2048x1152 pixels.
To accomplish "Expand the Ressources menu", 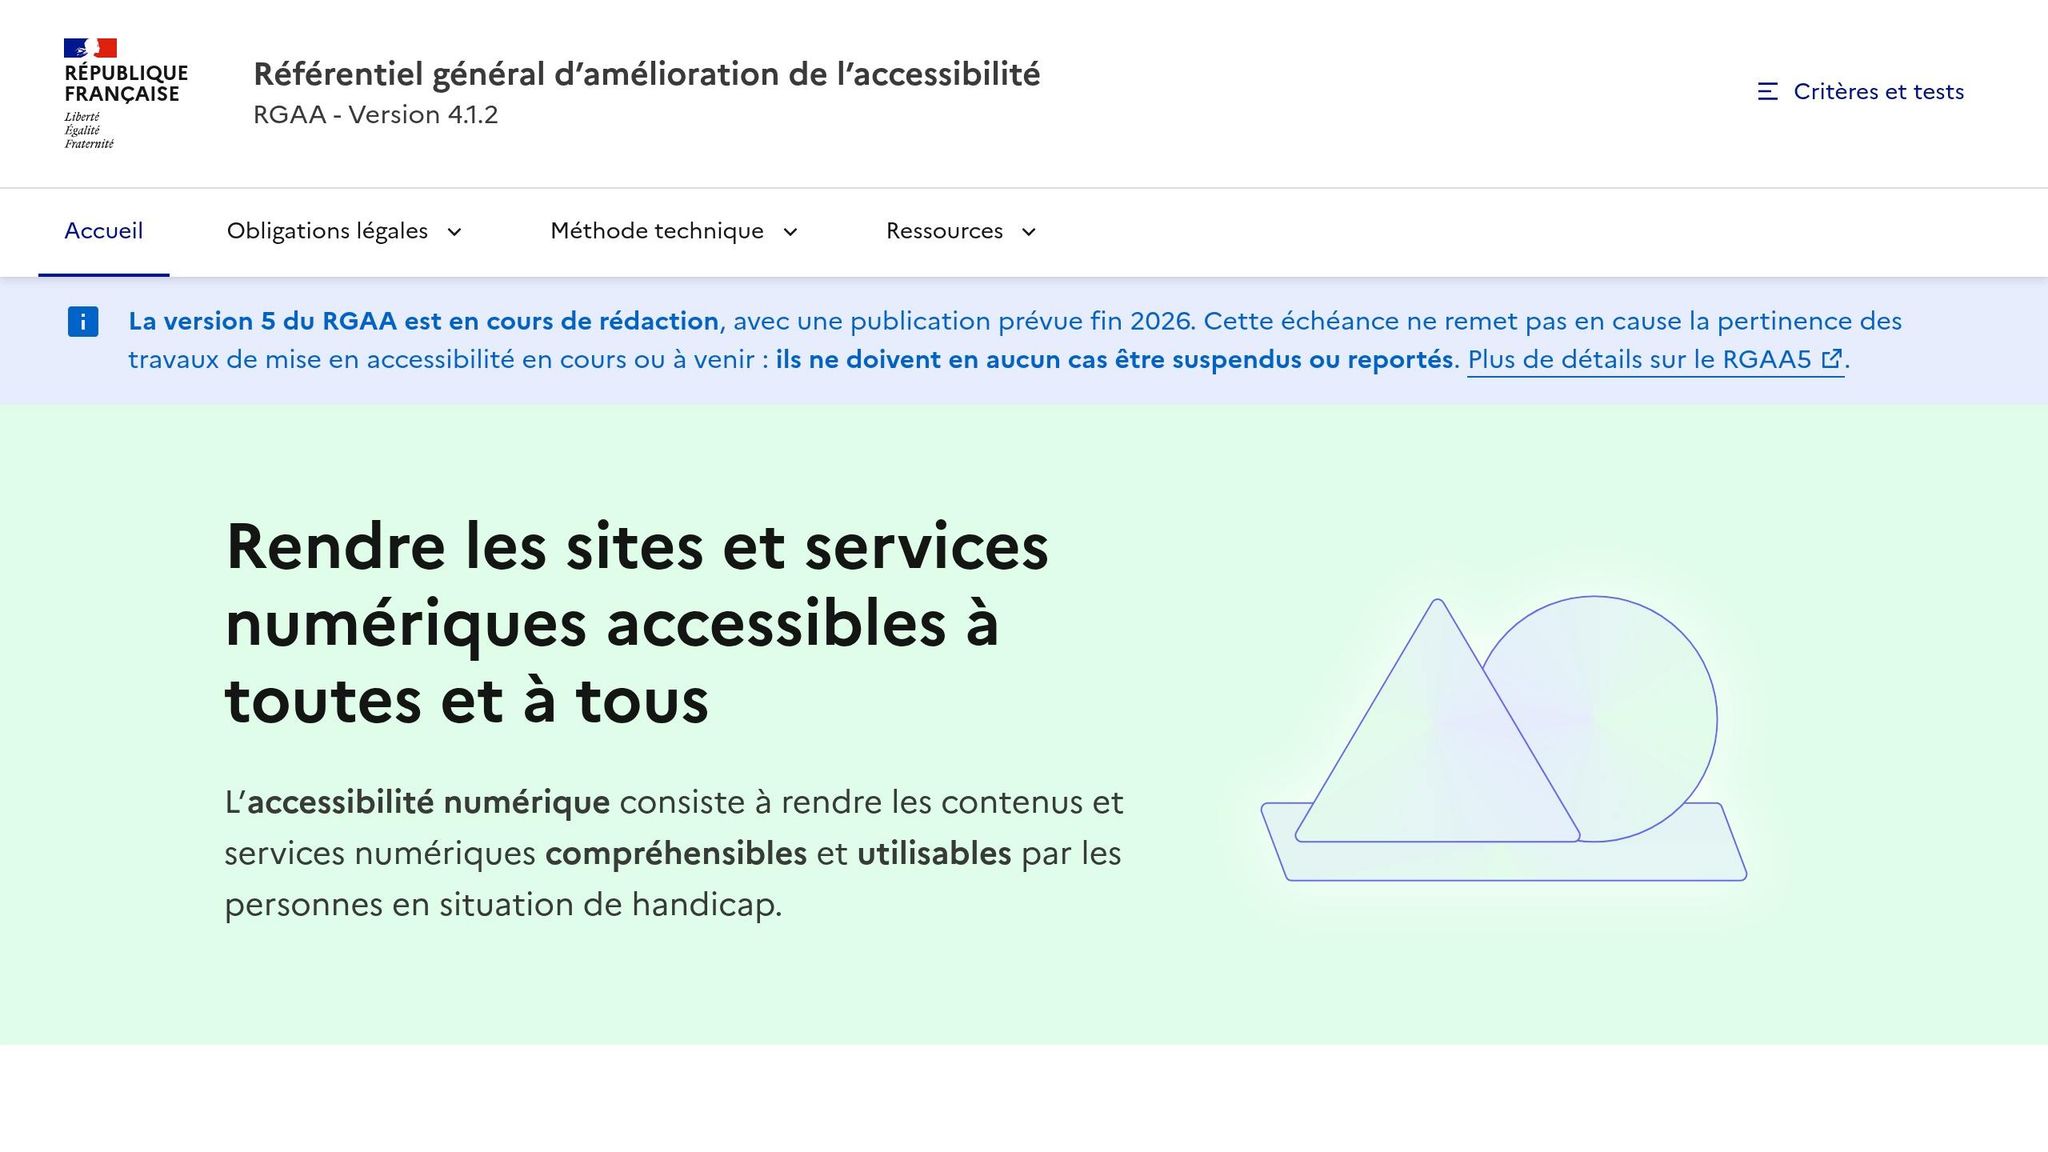I will pos(944,231).
